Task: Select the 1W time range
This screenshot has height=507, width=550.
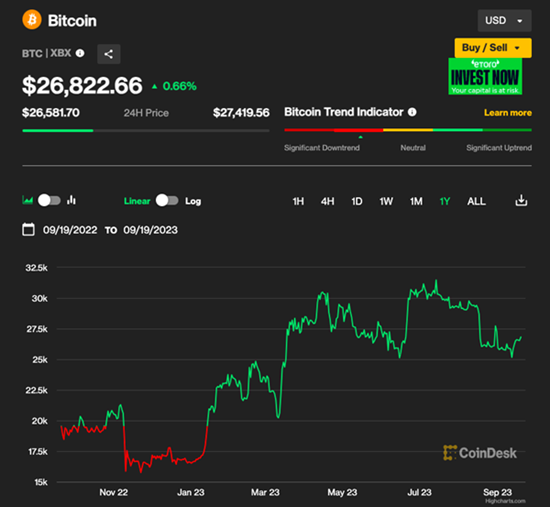Action: click(386, 201)
